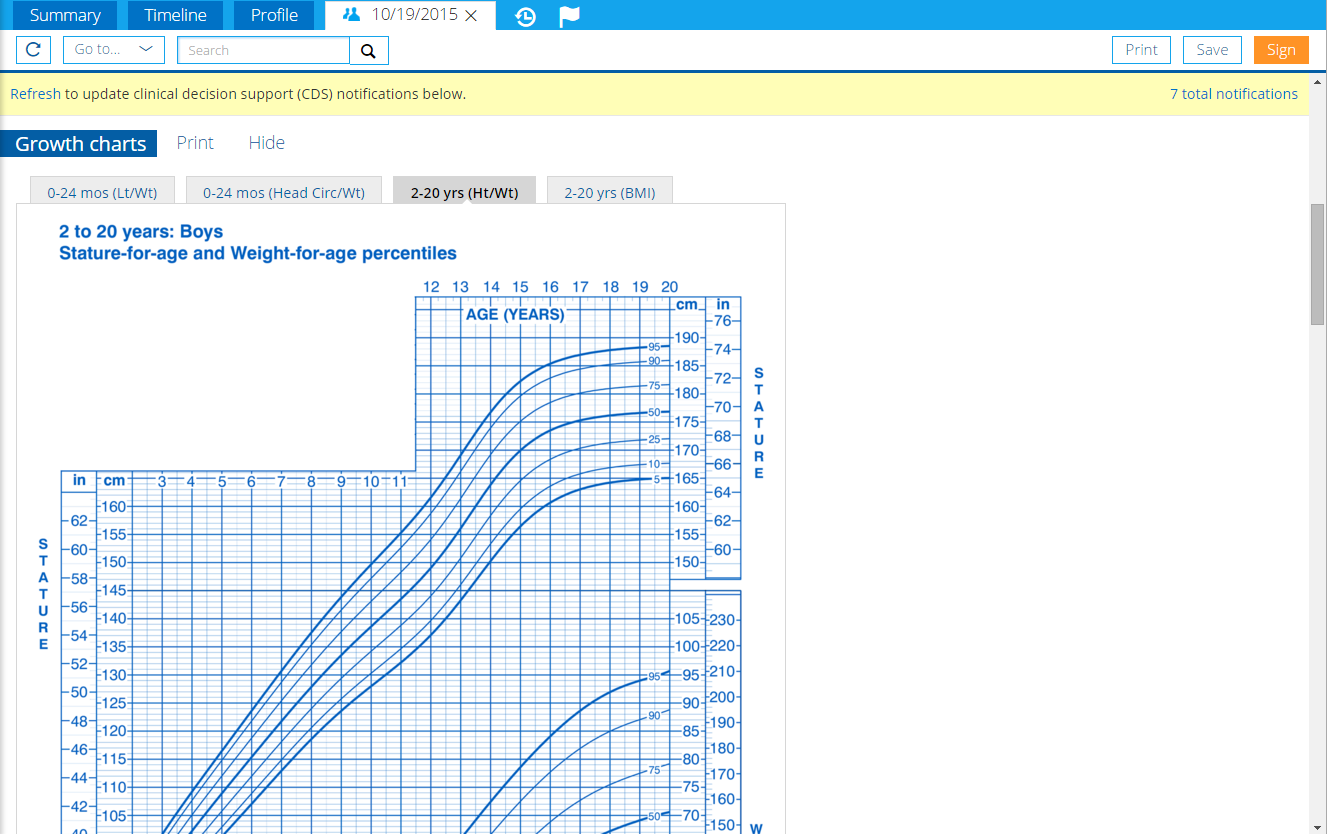
Task: Click the magnifier search button
Action: 369,51
